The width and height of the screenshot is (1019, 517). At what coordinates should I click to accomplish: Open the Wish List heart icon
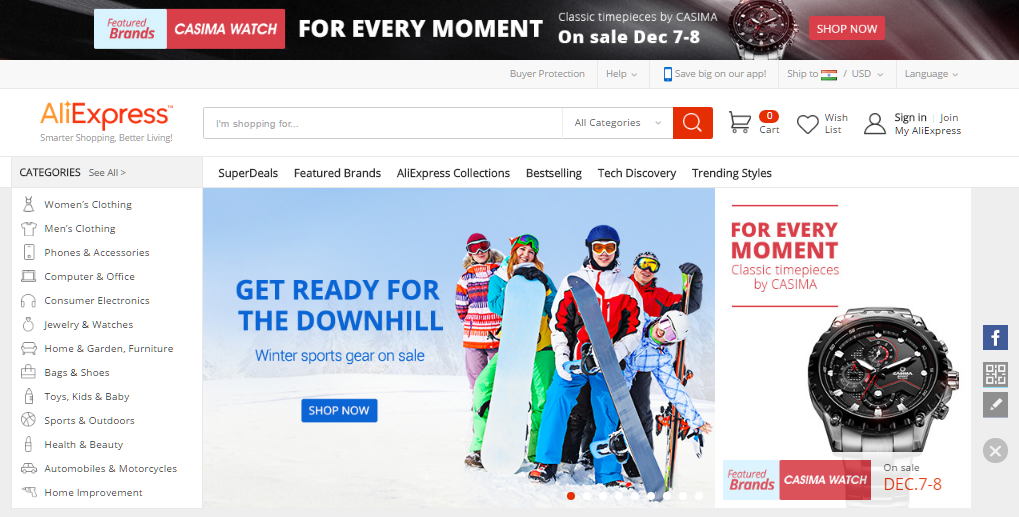808,124
